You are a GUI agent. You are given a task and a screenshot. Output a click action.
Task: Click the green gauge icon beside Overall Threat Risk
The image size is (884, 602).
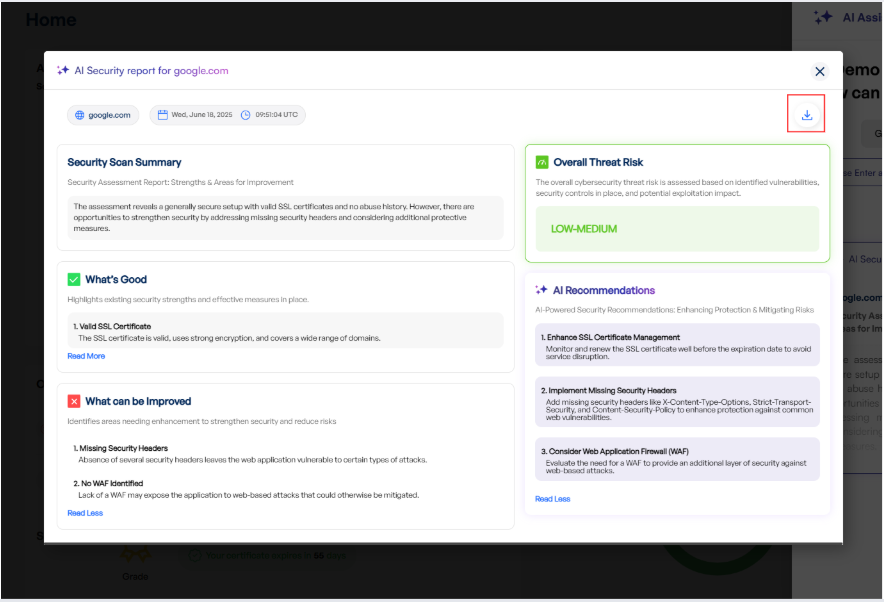(x=542, y=162)
